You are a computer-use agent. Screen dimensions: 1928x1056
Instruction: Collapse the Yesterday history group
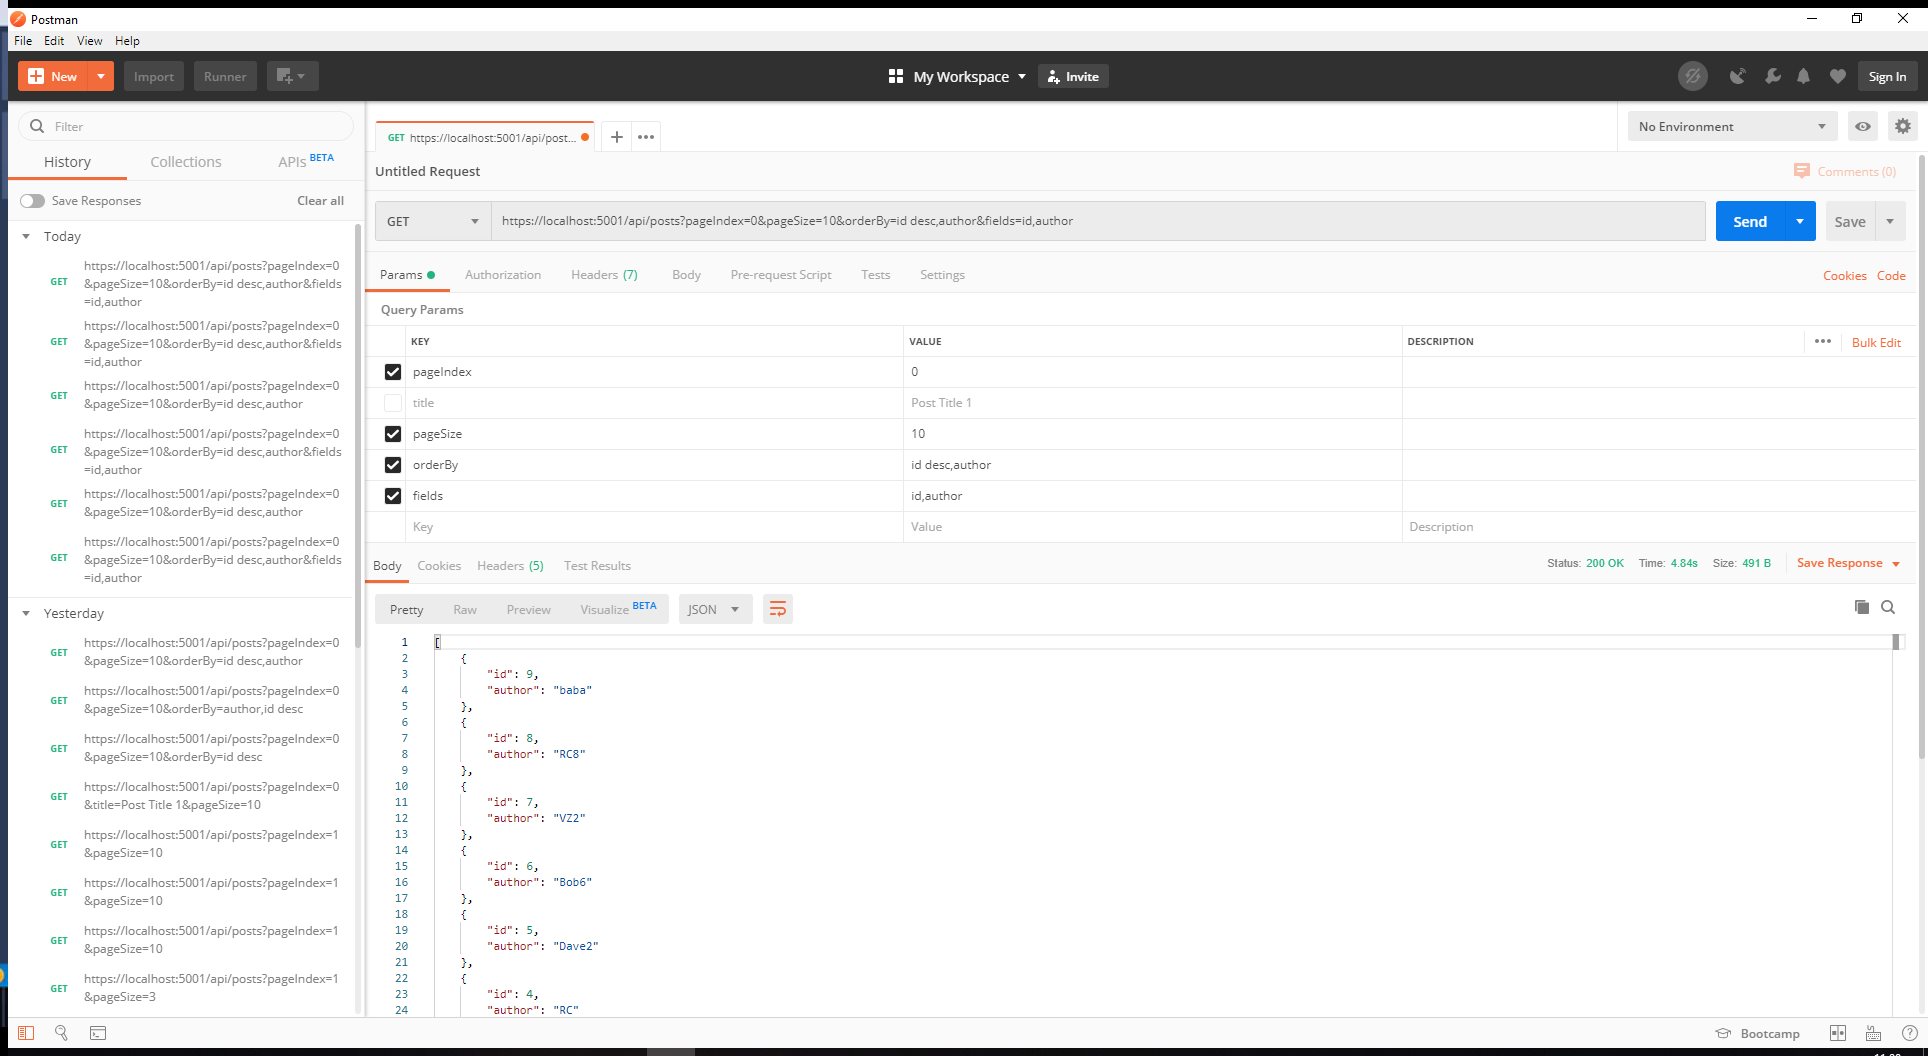click(x=26, y=613)
